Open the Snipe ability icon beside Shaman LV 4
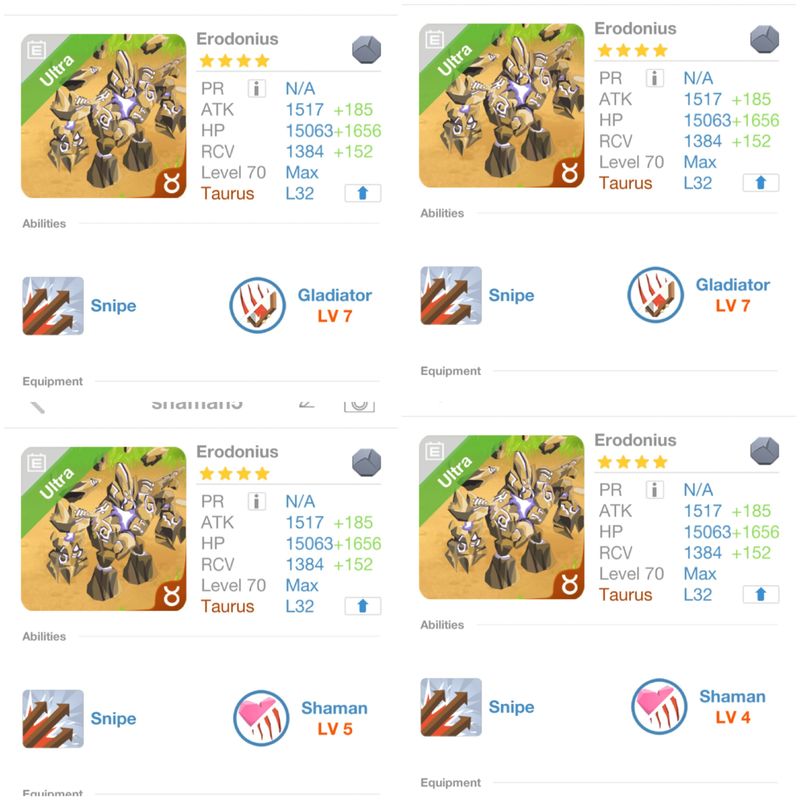Viewport: 800px width, 800px height. pos(451,707)
